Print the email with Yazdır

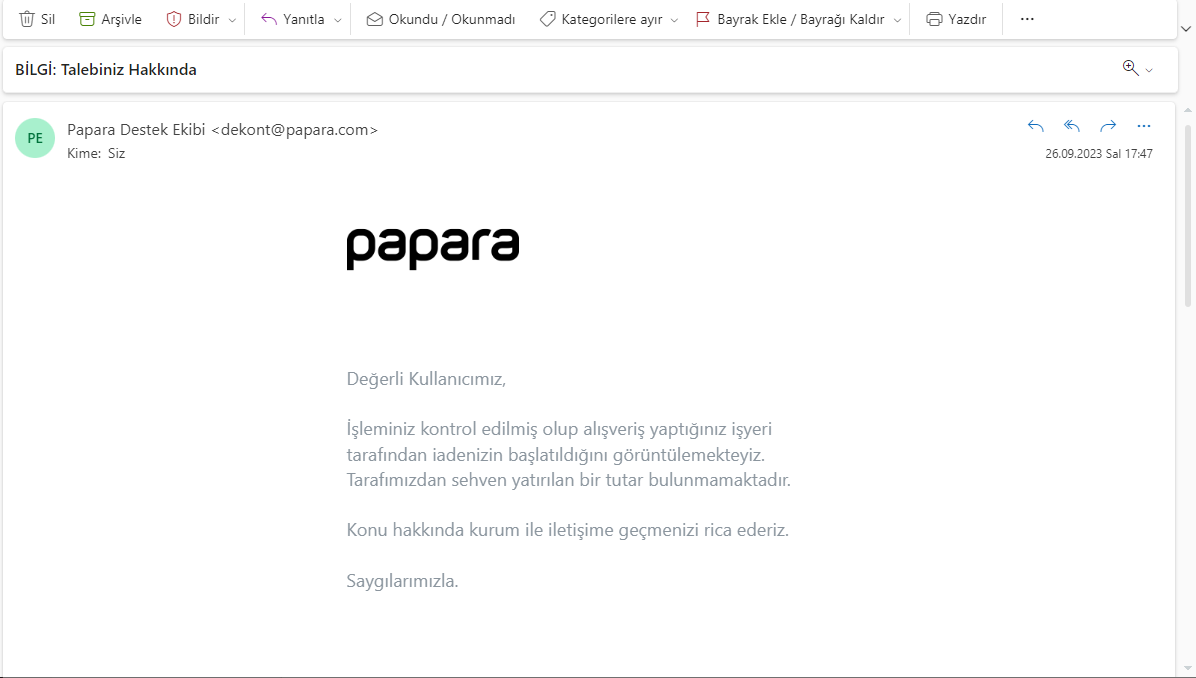pos(956,19)
